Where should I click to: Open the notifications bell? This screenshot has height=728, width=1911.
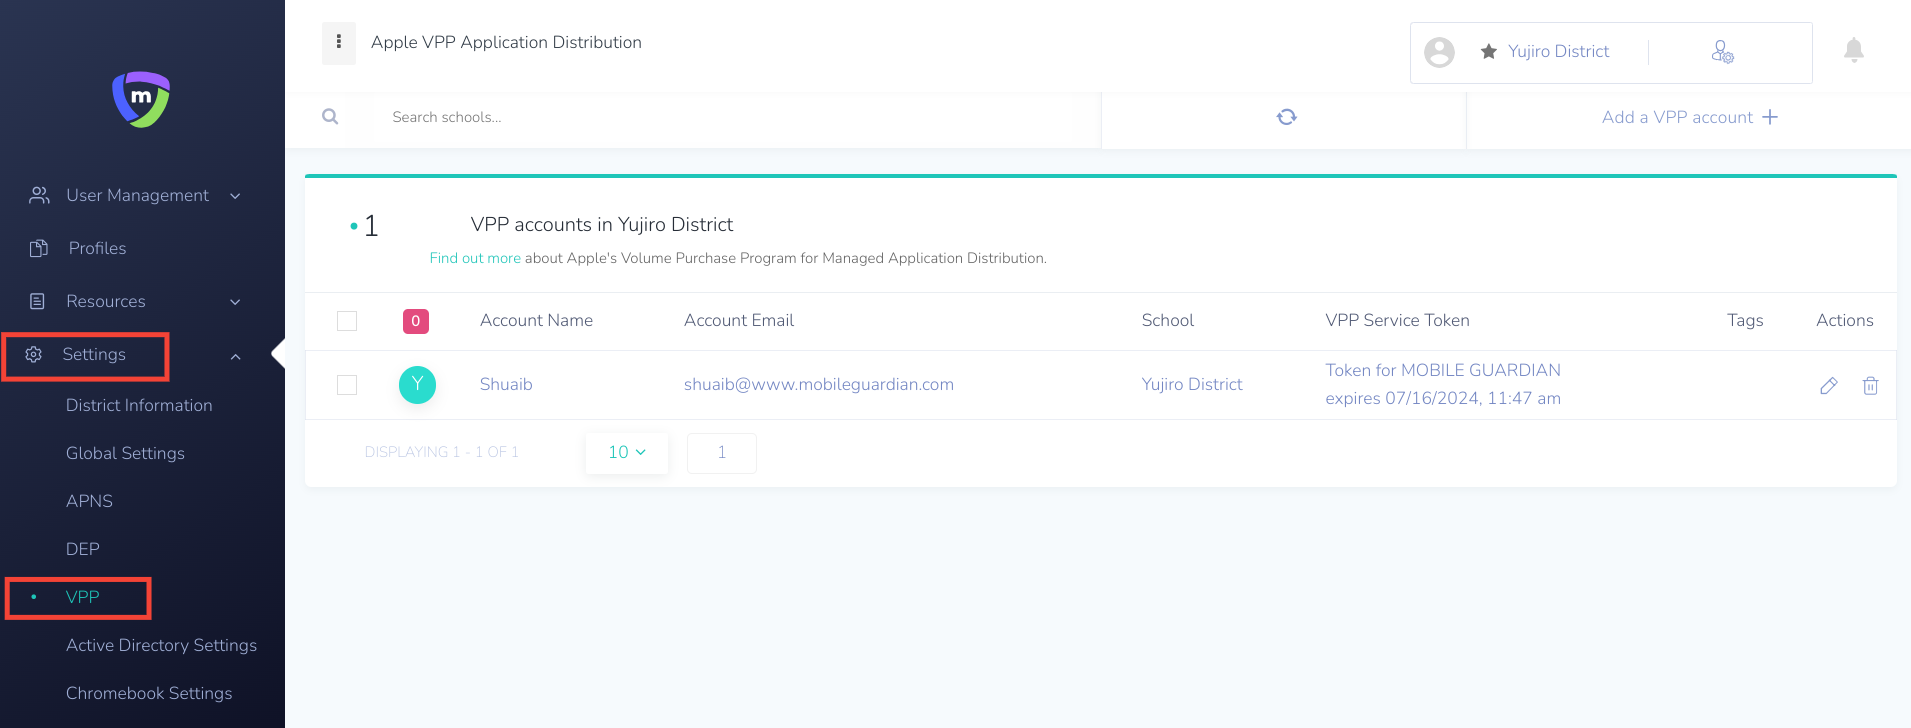pos(1854,50)
